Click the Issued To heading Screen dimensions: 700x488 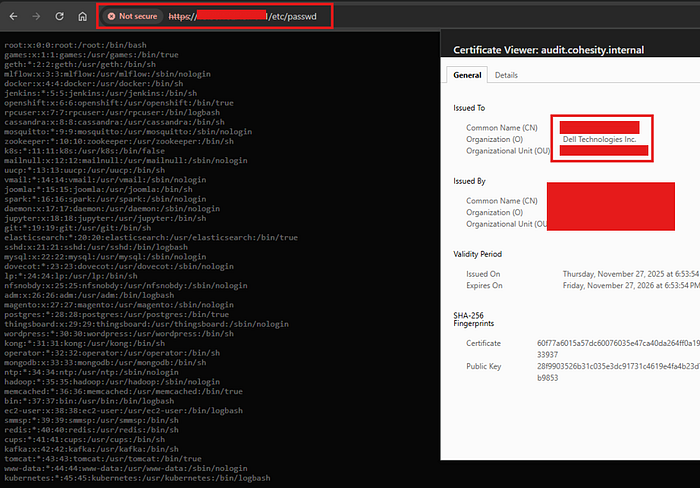click(469, 108)
